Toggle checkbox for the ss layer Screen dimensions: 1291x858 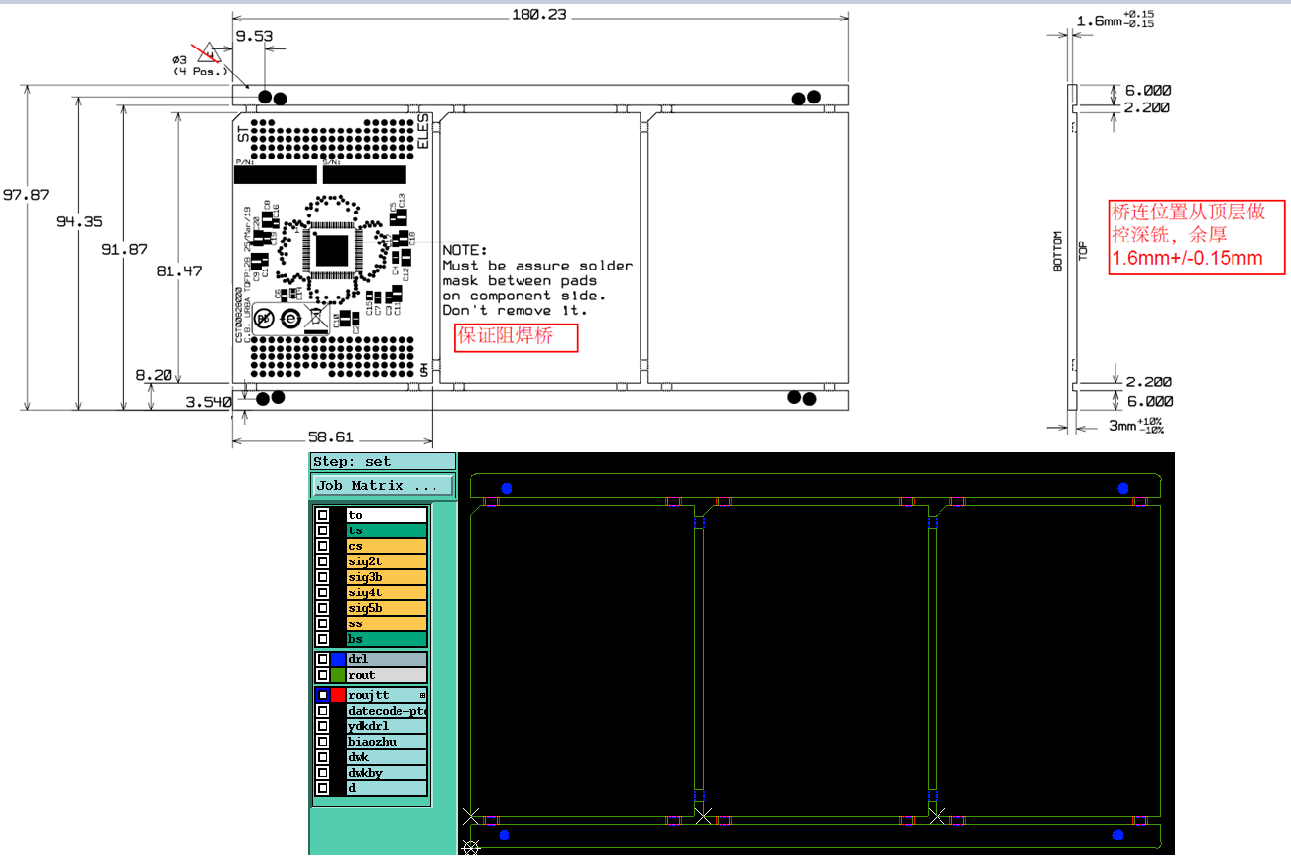point(322,624)
